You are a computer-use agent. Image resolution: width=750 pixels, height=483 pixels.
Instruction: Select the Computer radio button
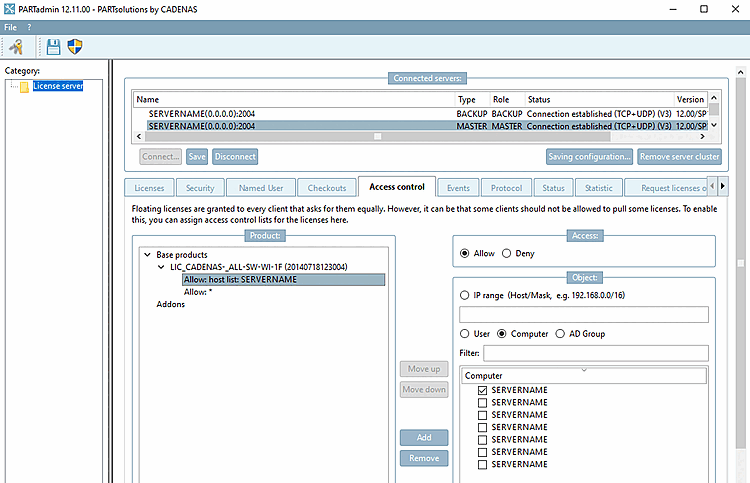pos(502,334)
